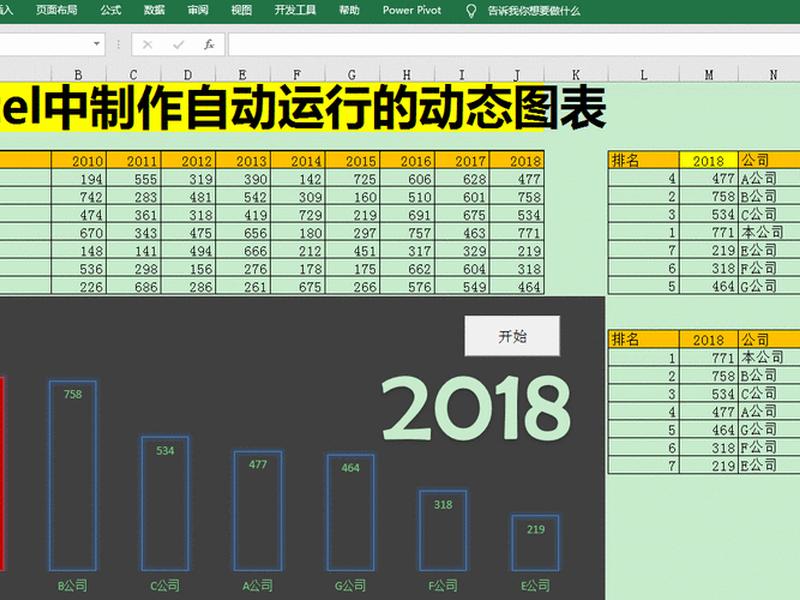Select cell with value 451
Image resolution: width=800 pixels, height=600 pixels.
(x=352, y=251)
